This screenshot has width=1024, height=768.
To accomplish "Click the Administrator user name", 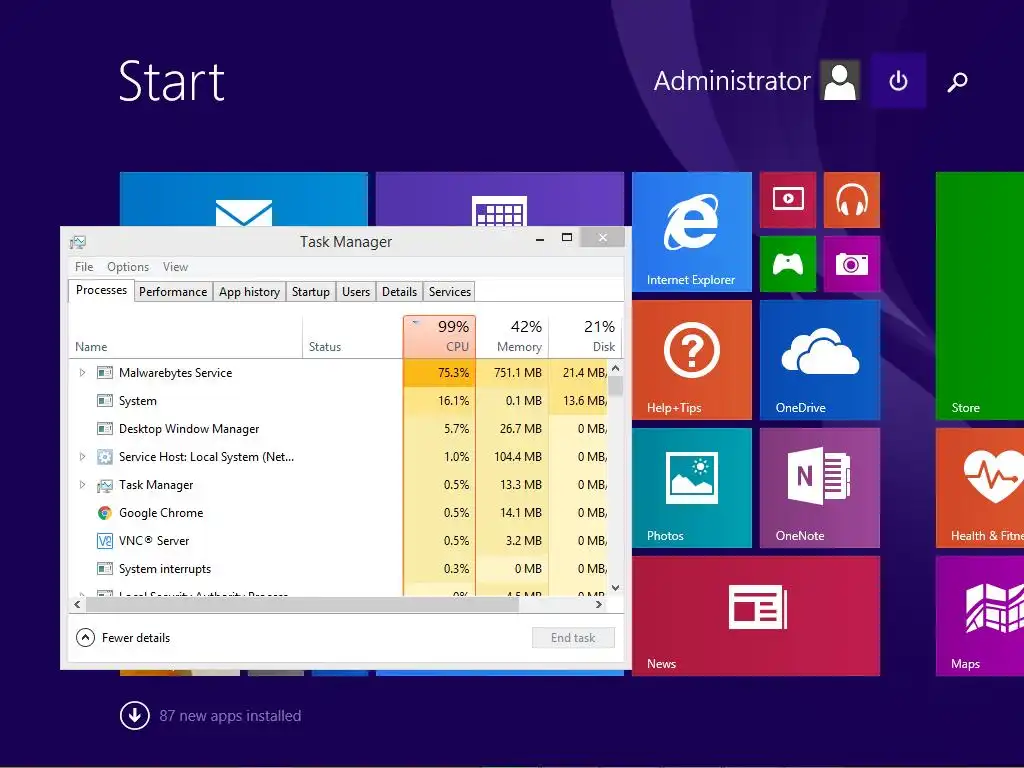I will (x=732, y=81).
